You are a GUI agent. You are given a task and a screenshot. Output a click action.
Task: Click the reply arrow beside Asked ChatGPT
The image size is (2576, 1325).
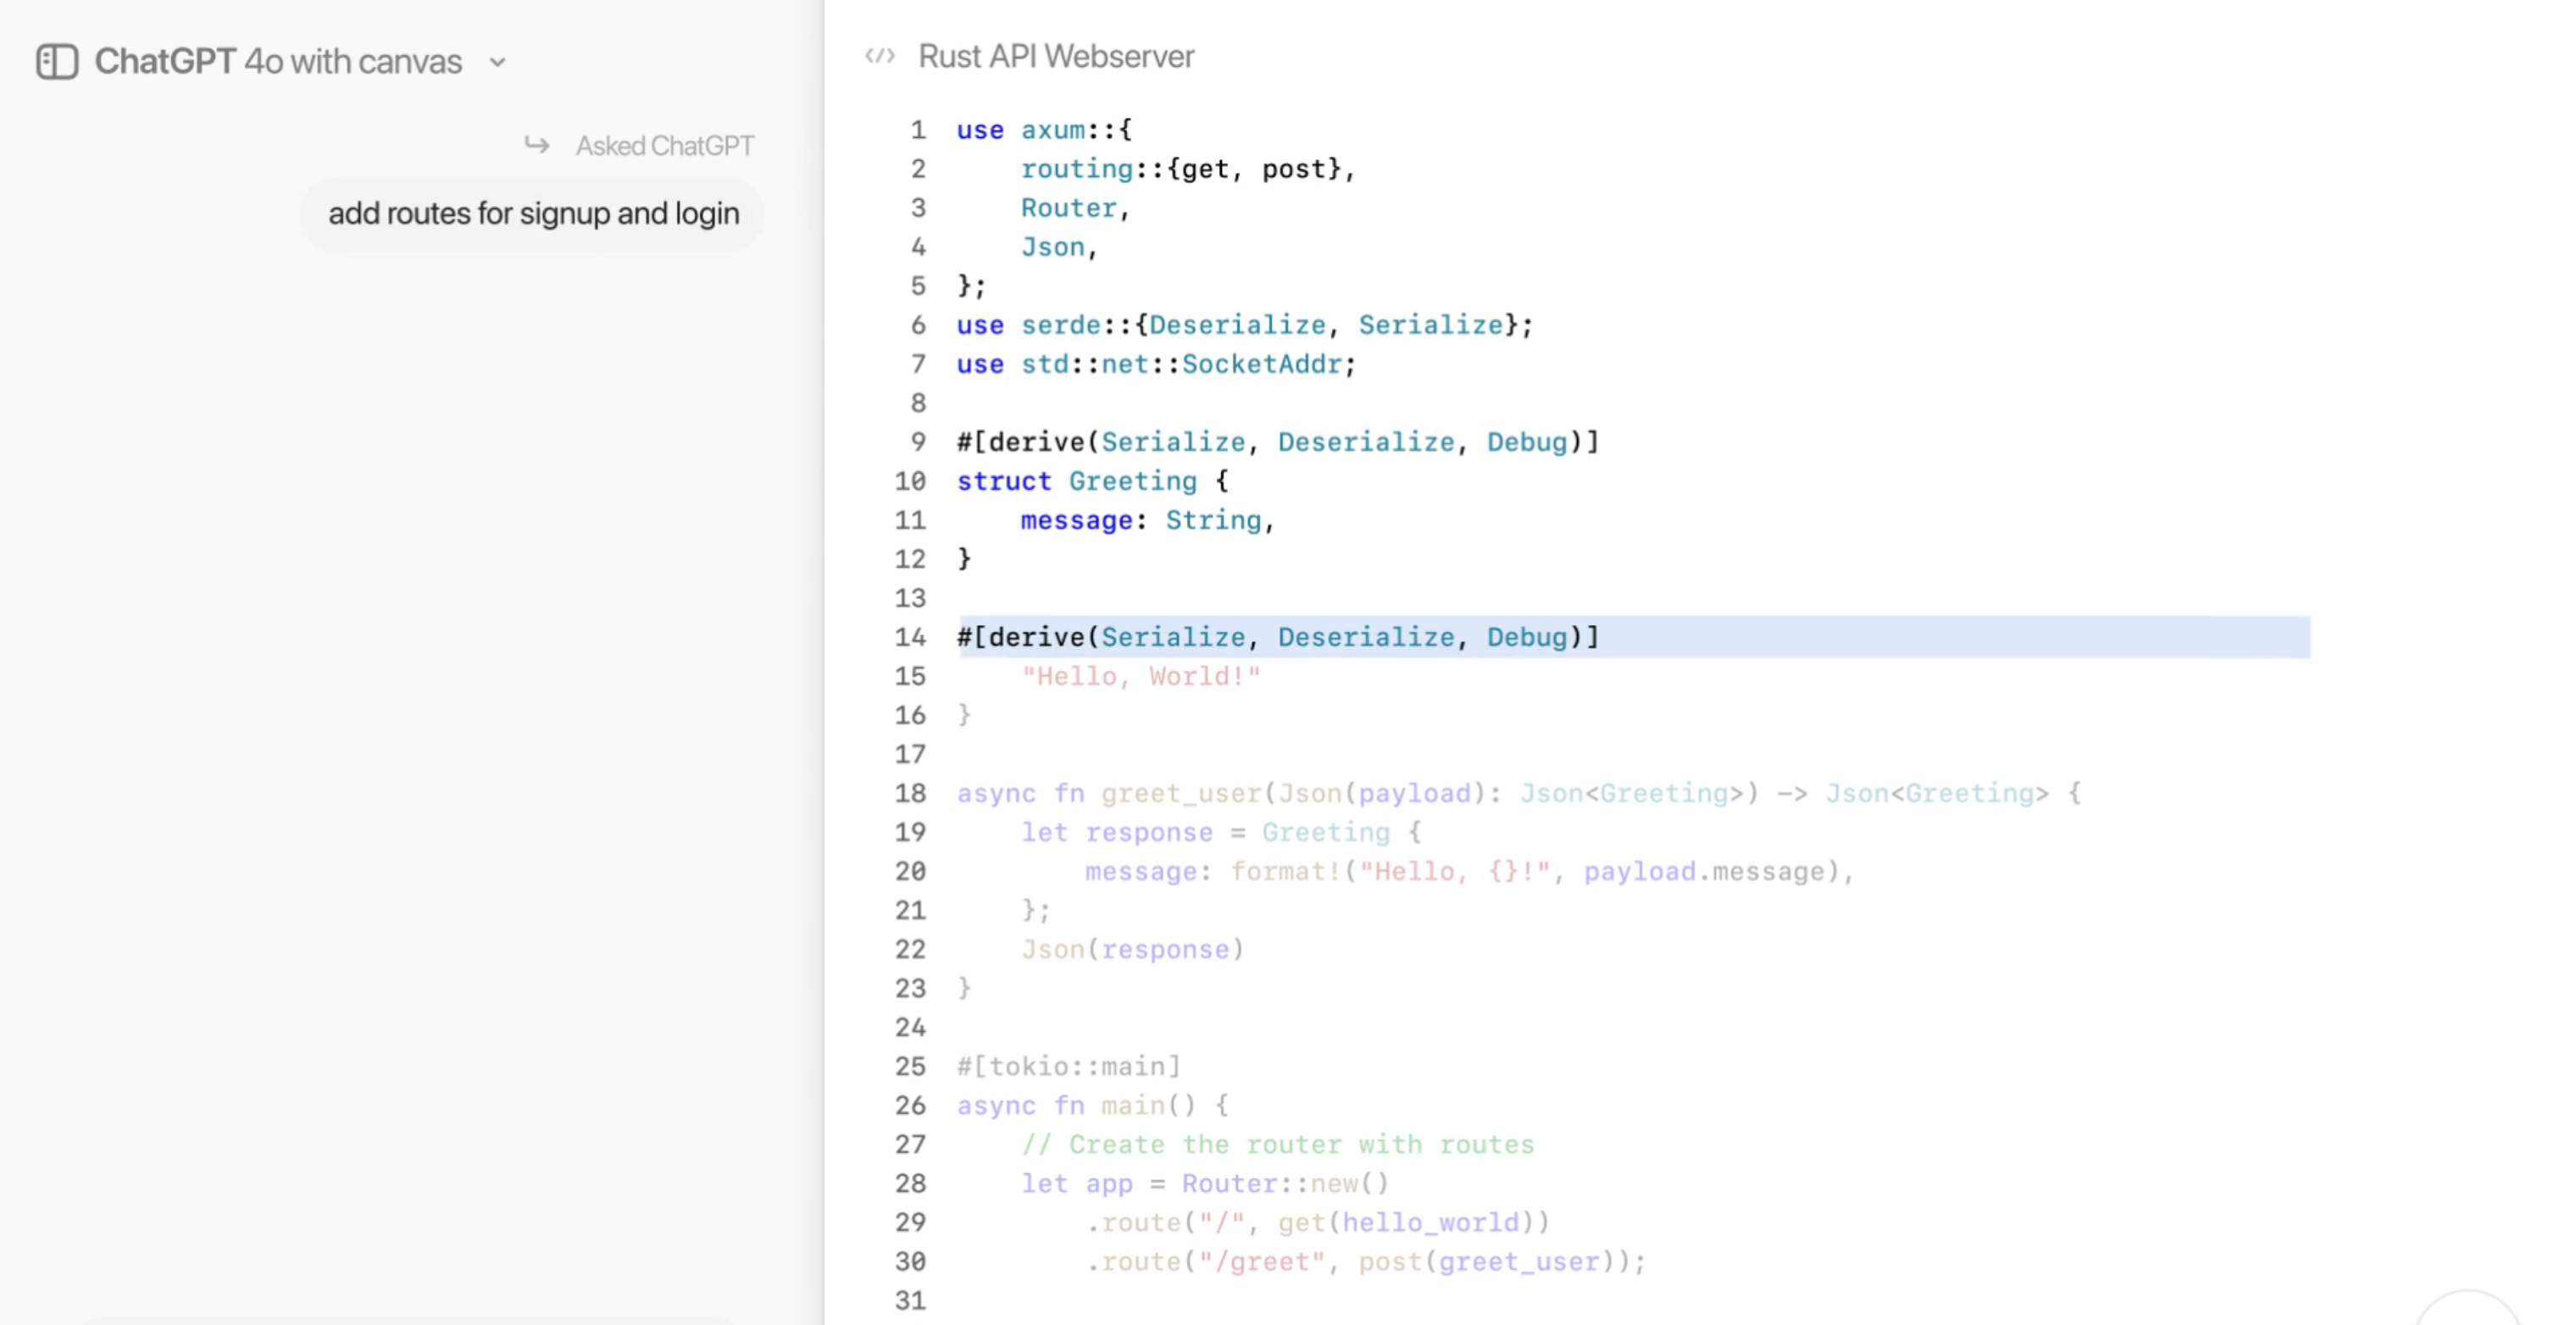[x=537, y=146]
